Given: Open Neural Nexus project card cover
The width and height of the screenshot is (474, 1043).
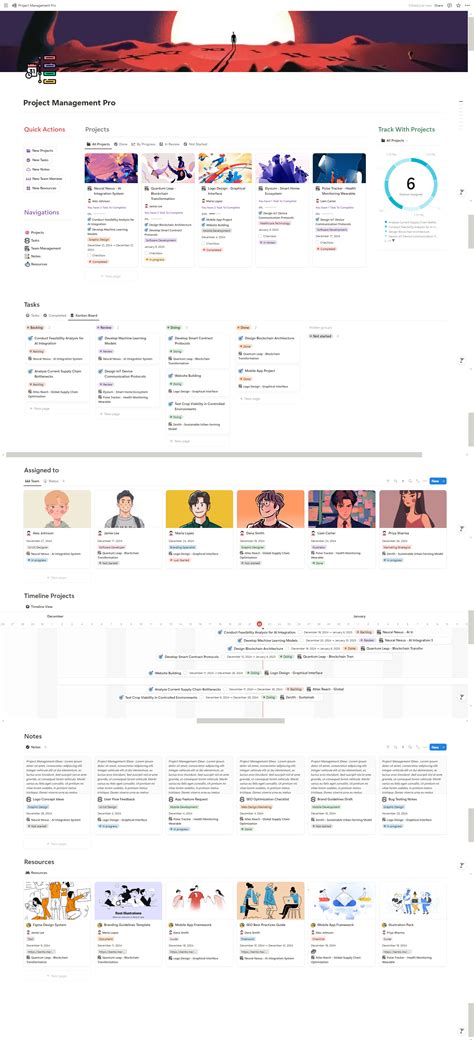Looking at the screenshot, I should tap(111, 168).
